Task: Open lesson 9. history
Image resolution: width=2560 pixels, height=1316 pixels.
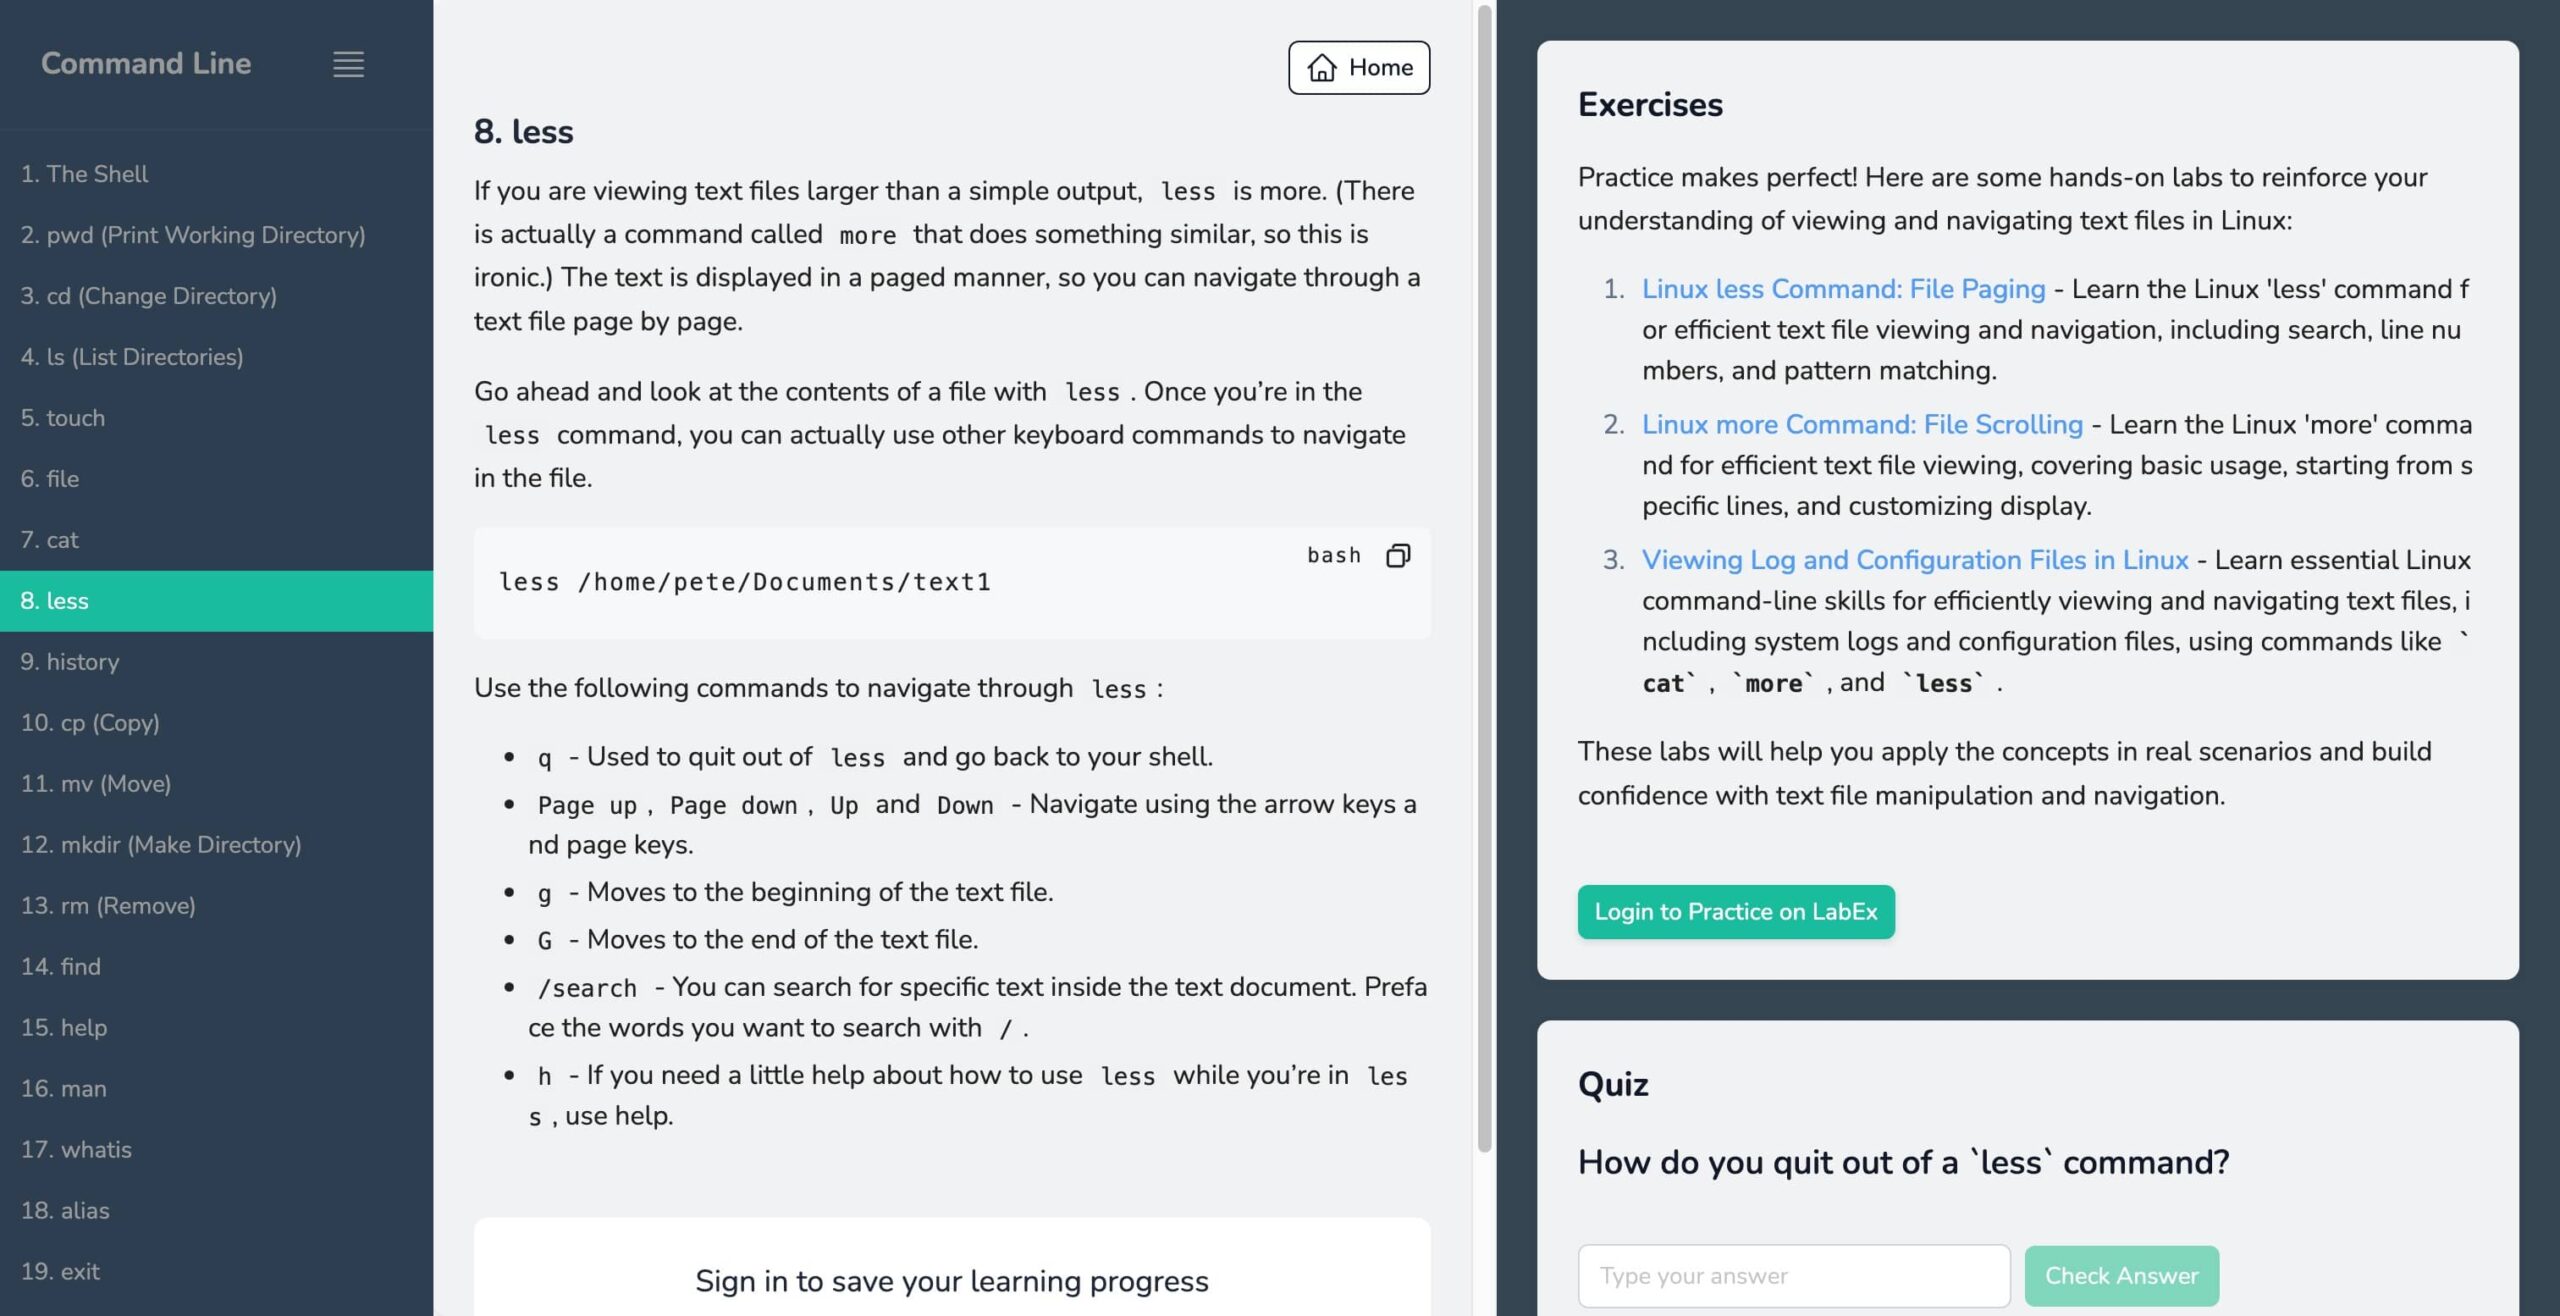Action: click(70, 662)
